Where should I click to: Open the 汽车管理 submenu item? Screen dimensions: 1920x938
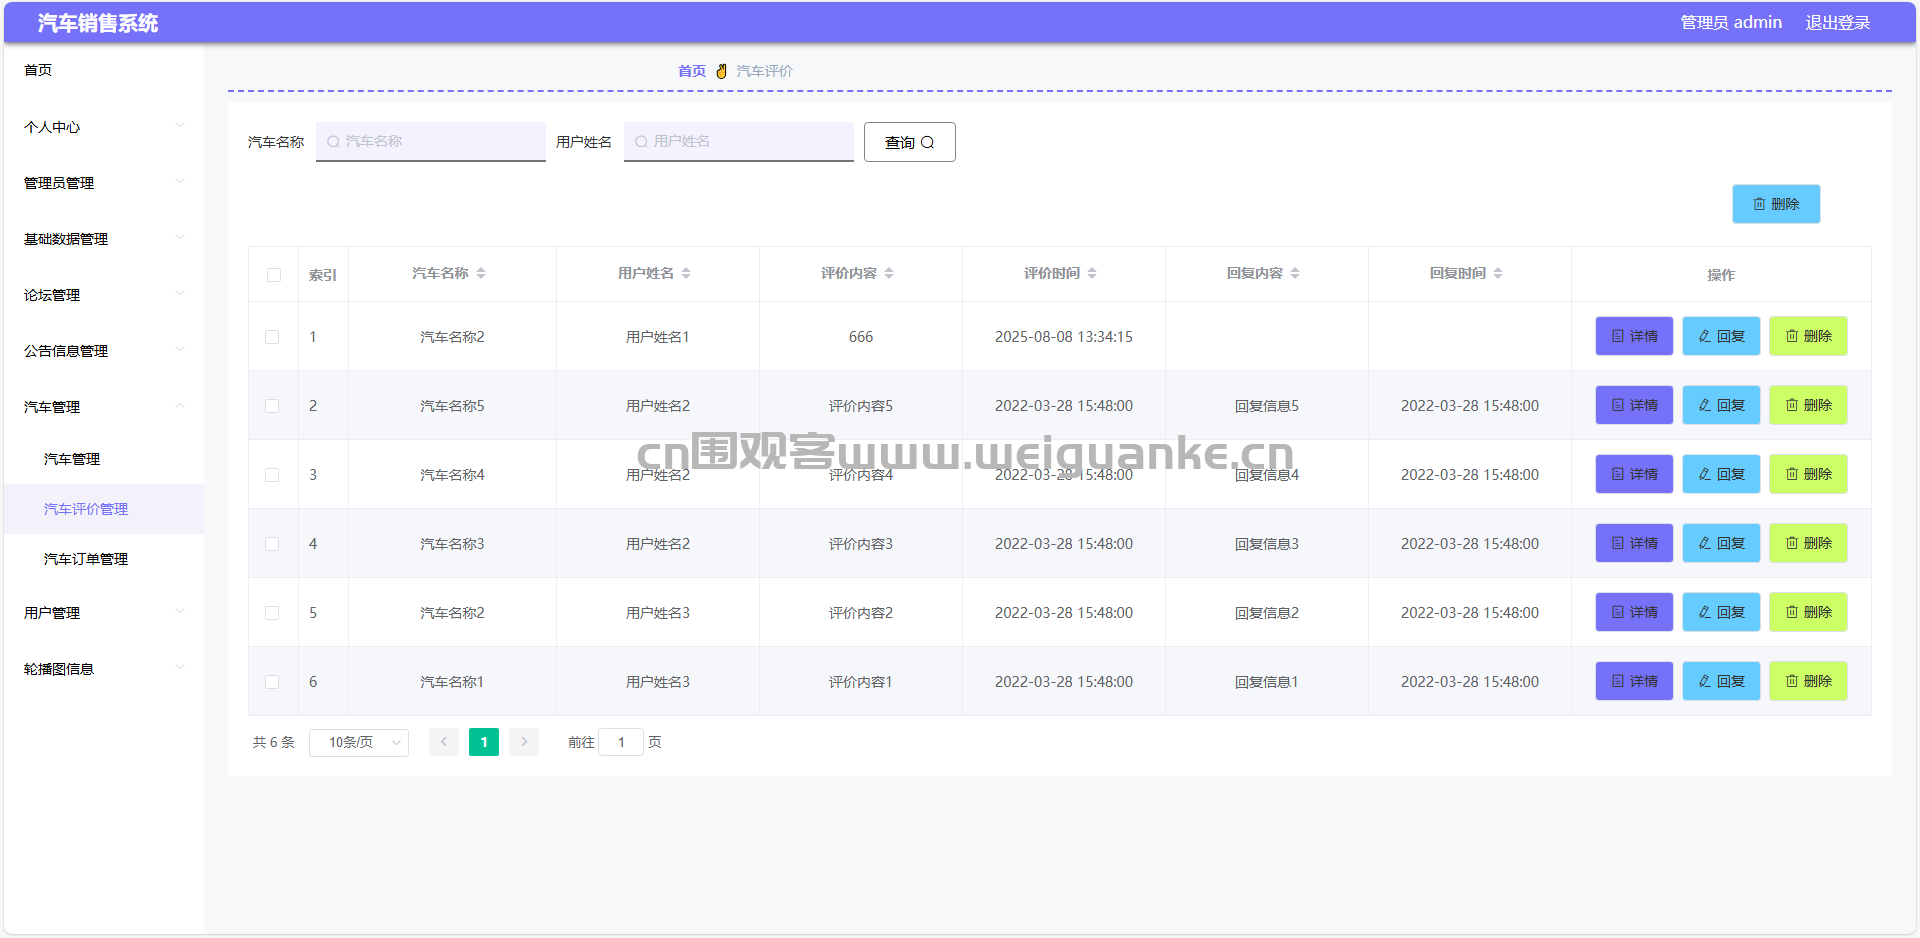point(104,459)
